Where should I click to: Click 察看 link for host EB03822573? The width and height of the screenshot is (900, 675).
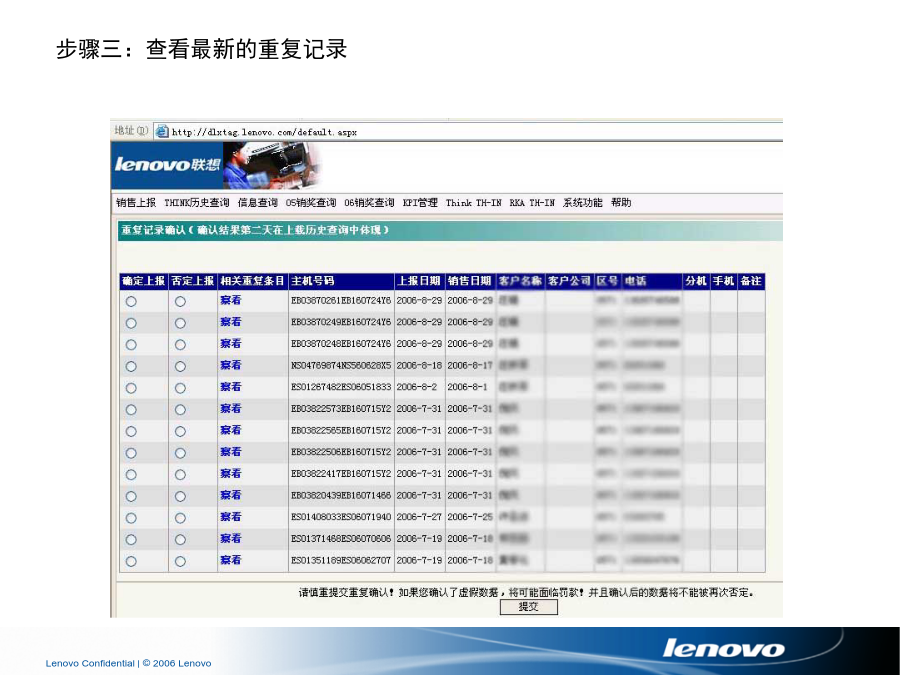coord(231,409)
